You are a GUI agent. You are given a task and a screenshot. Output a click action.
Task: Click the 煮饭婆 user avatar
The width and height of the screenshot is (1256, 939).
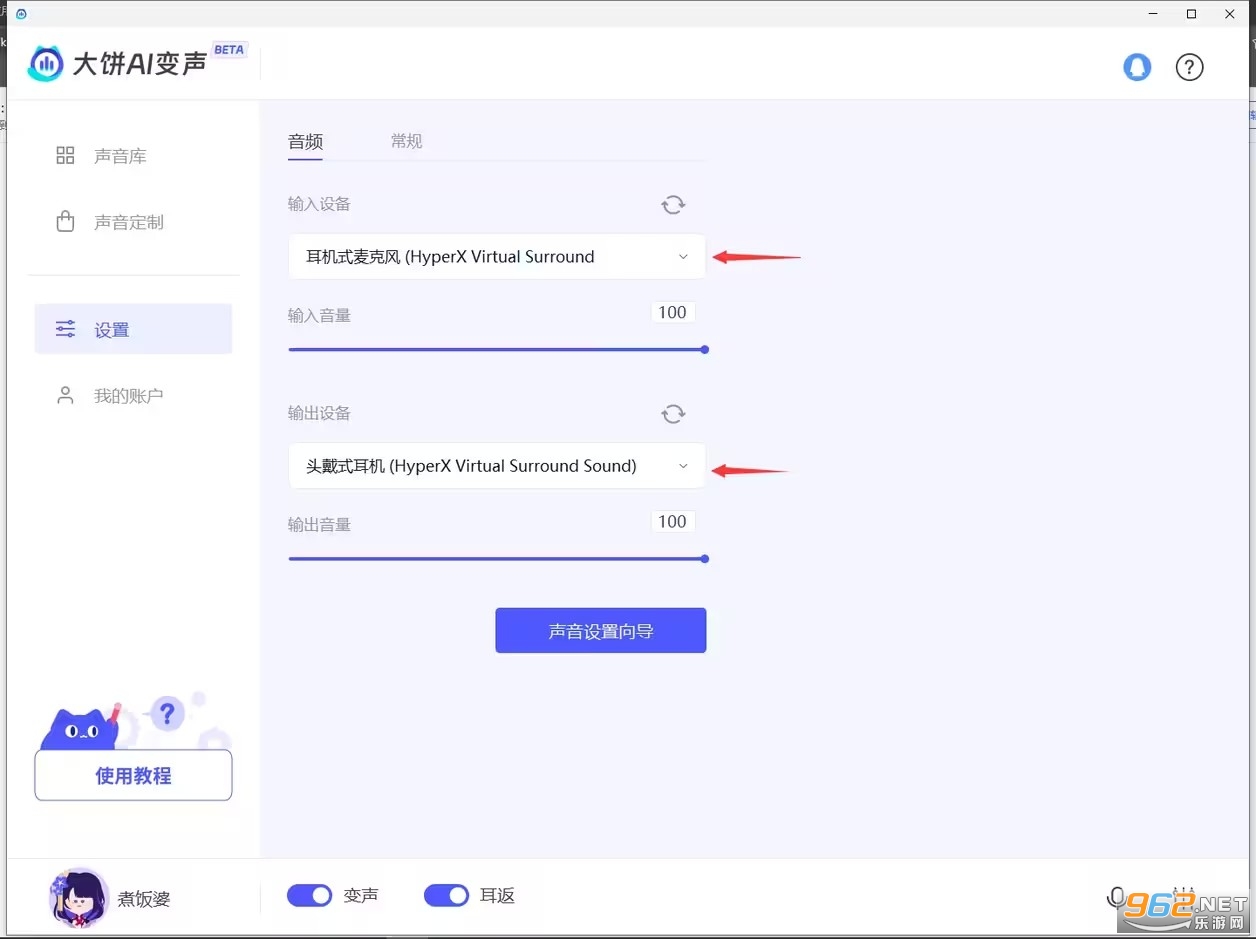point(78,897)
